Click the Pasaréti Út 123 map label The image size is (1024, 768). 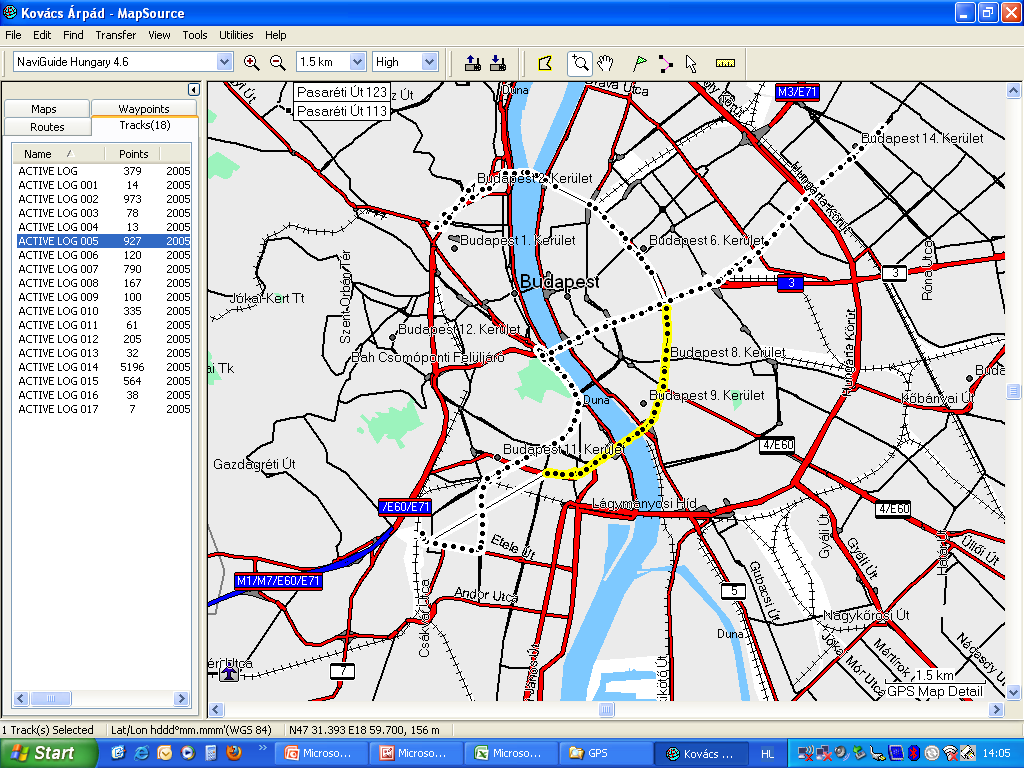click(x=342, y=92)
